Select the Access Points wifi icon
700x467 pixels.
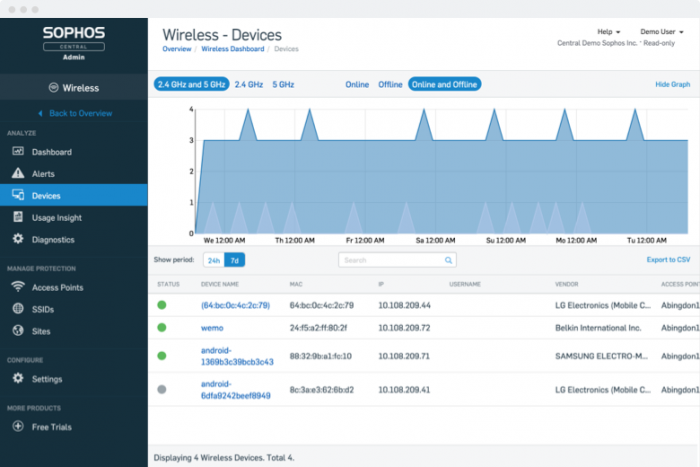pos(17,287)
